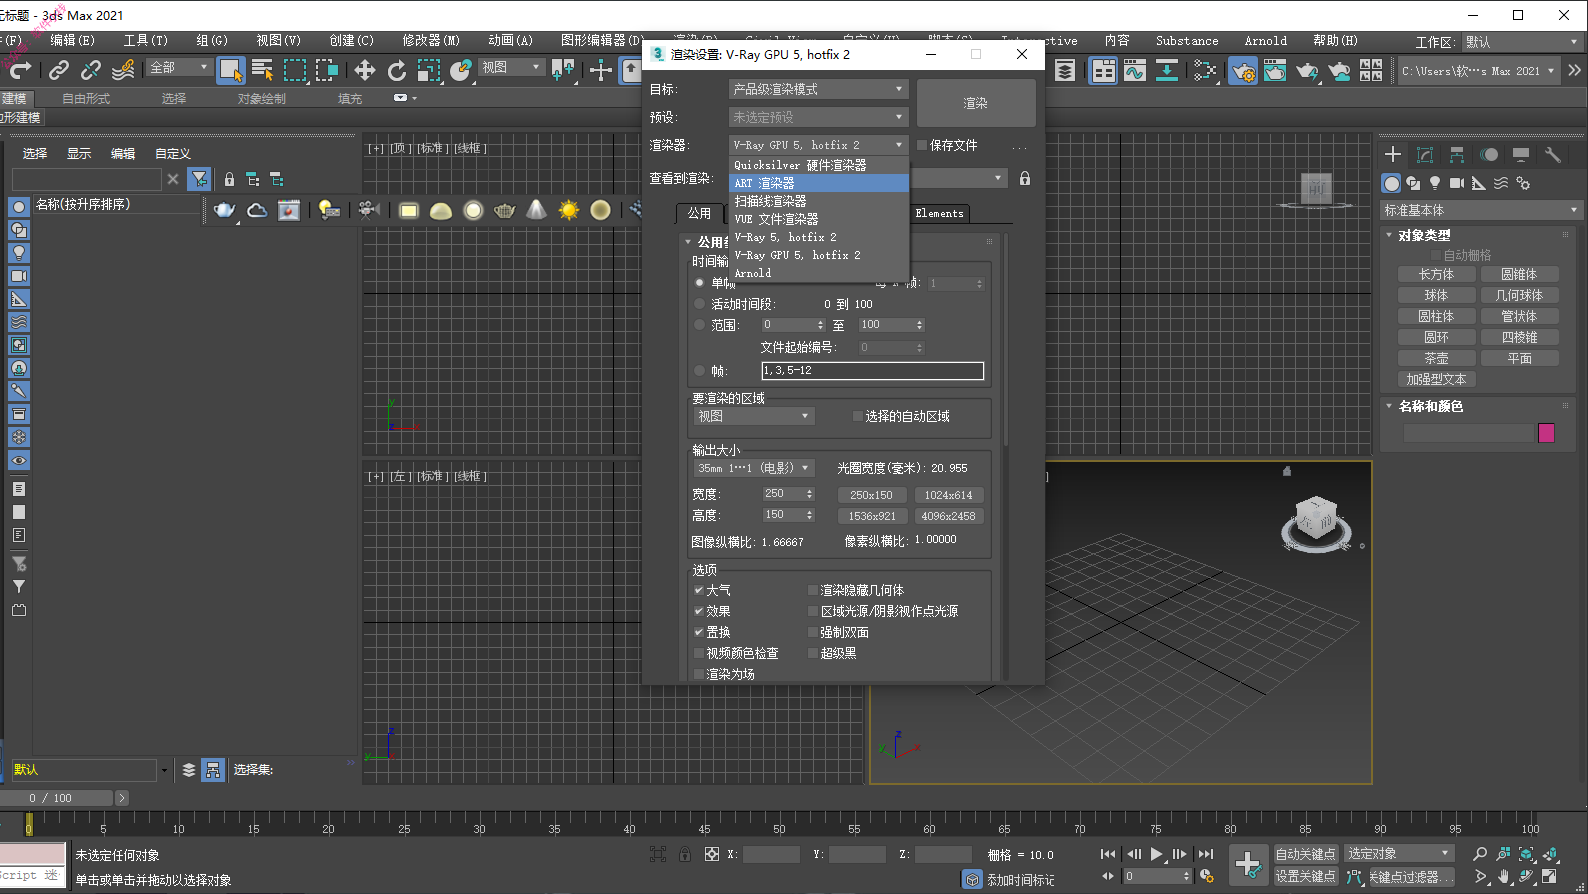
Task: Activate the Select Object tool
Action: coord(230,69)
